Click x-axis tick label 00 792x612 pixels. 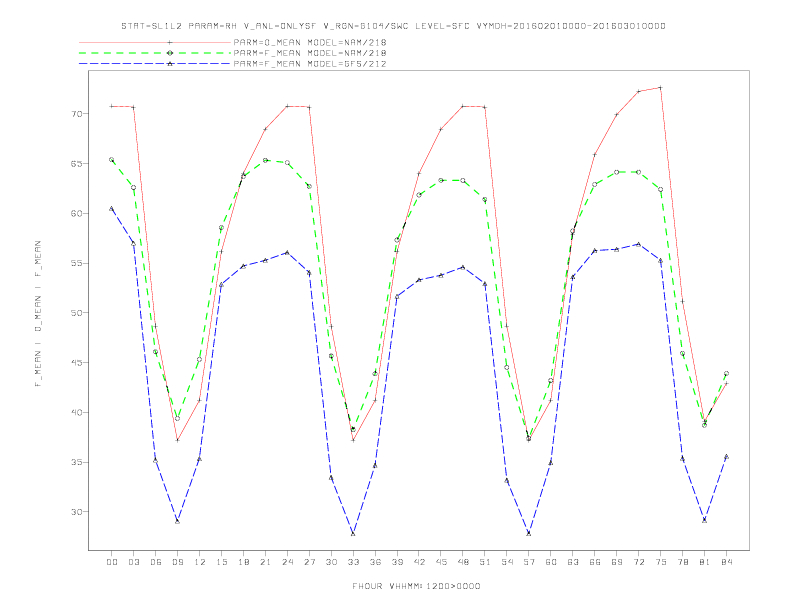(x=112, y=562)
